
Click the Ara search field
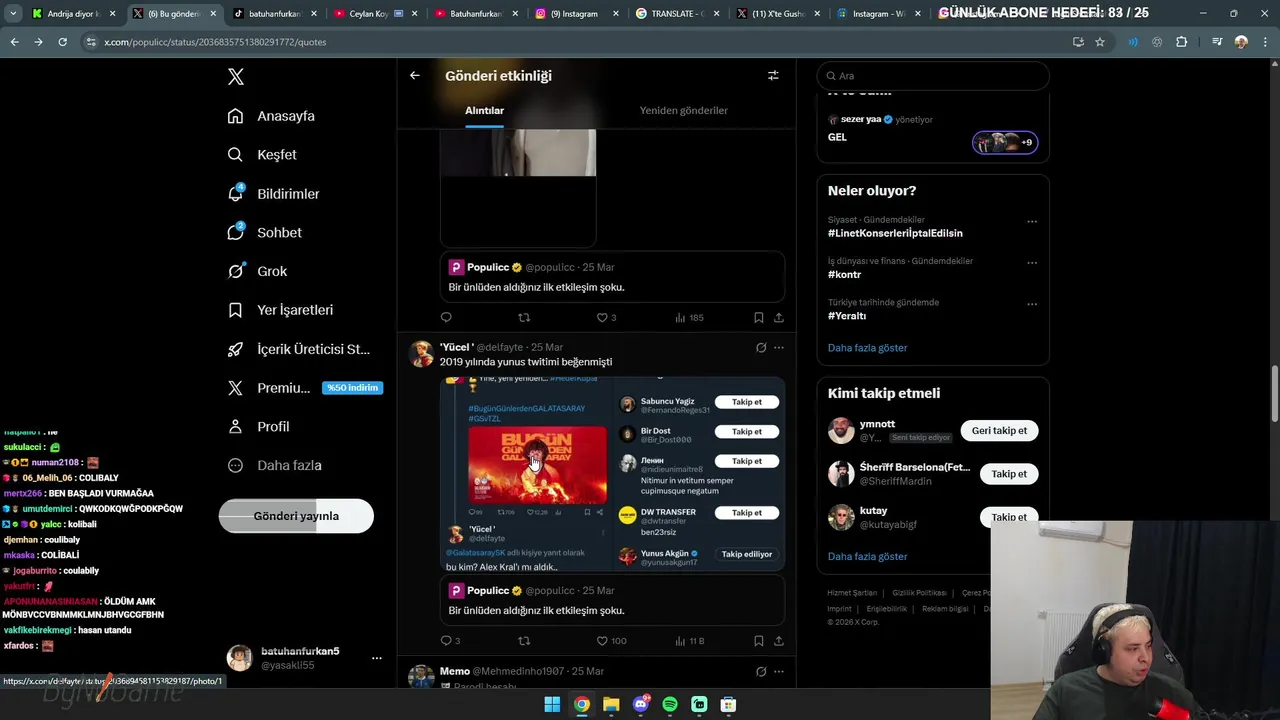[933, 76]
